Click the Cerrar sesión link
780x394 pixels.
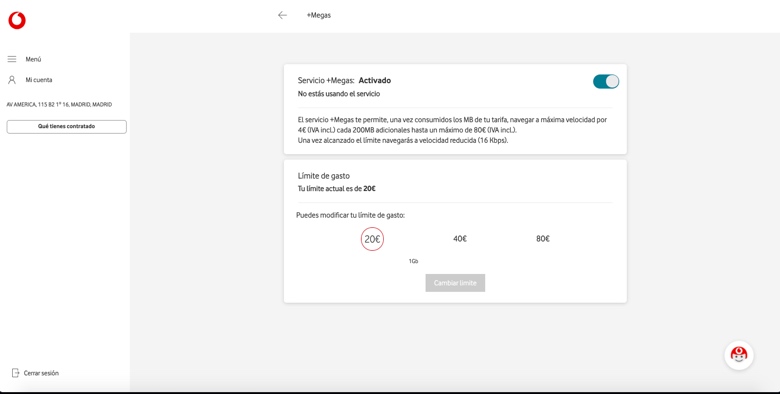point(41,373)
